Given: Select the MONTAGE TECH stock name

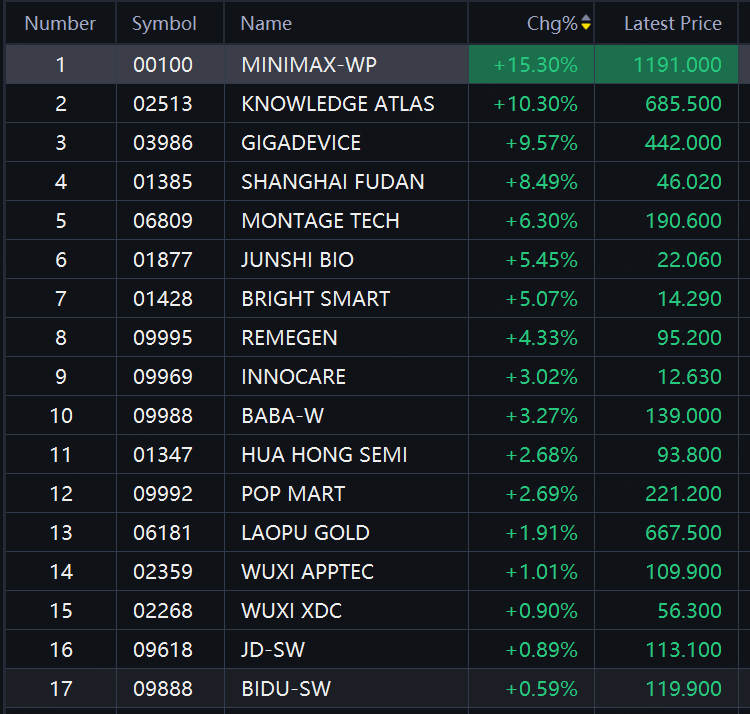Looking at the screenshot, I should (320, 221).
